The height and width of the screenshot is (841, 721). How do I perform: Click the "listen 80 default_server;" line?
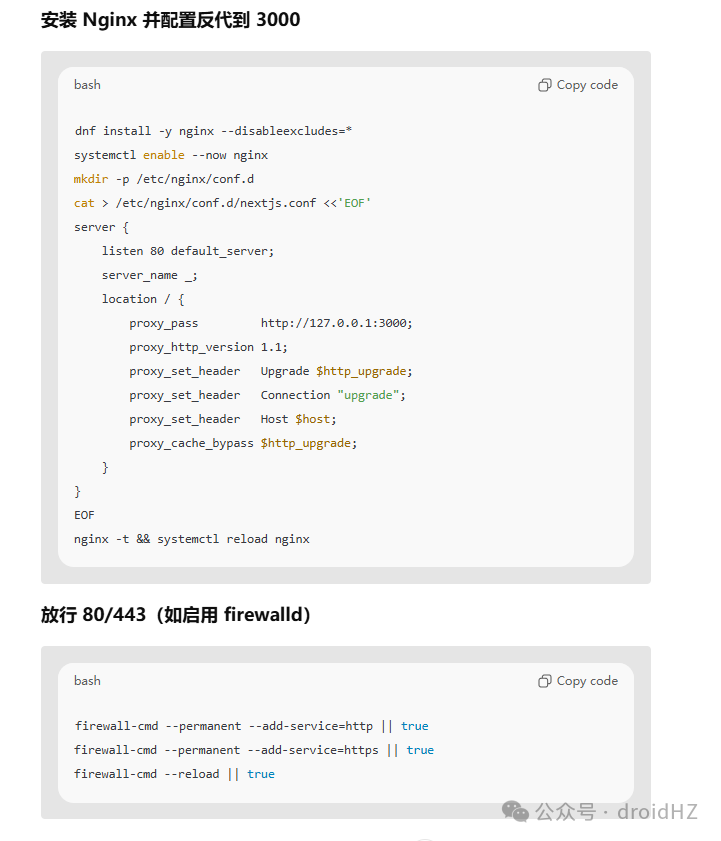(188, 251)
